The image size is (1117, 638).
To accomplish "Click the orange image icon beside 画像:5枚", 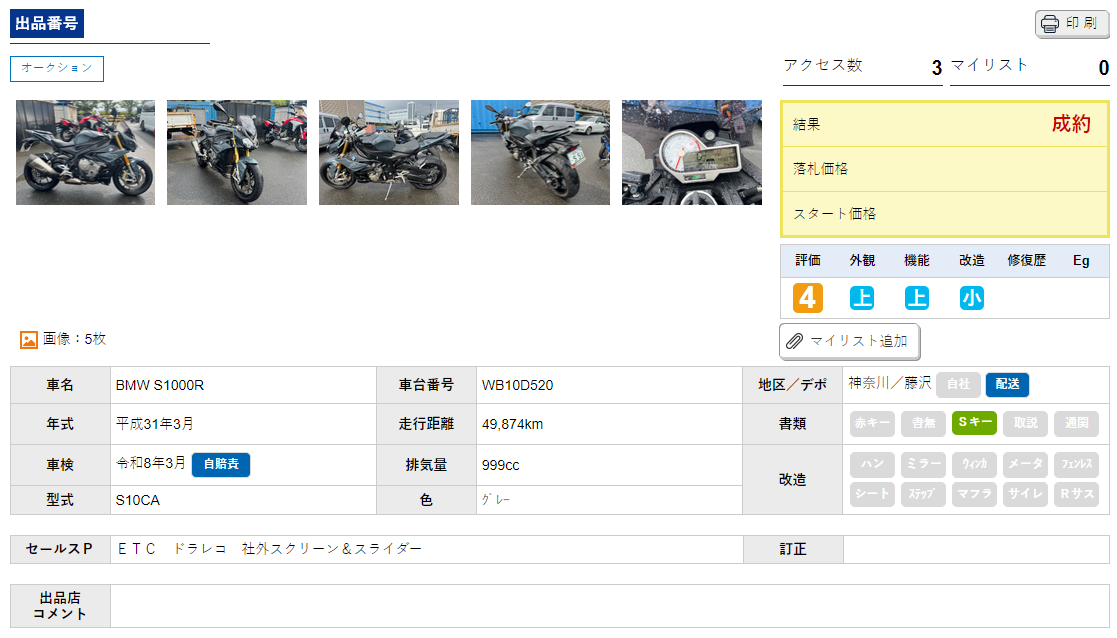I will pyautogui.click(x=28, y=340).
